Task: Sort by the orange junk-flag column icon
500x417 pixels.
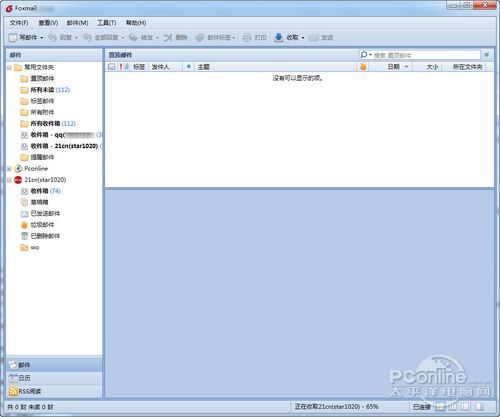Action: 363,67
